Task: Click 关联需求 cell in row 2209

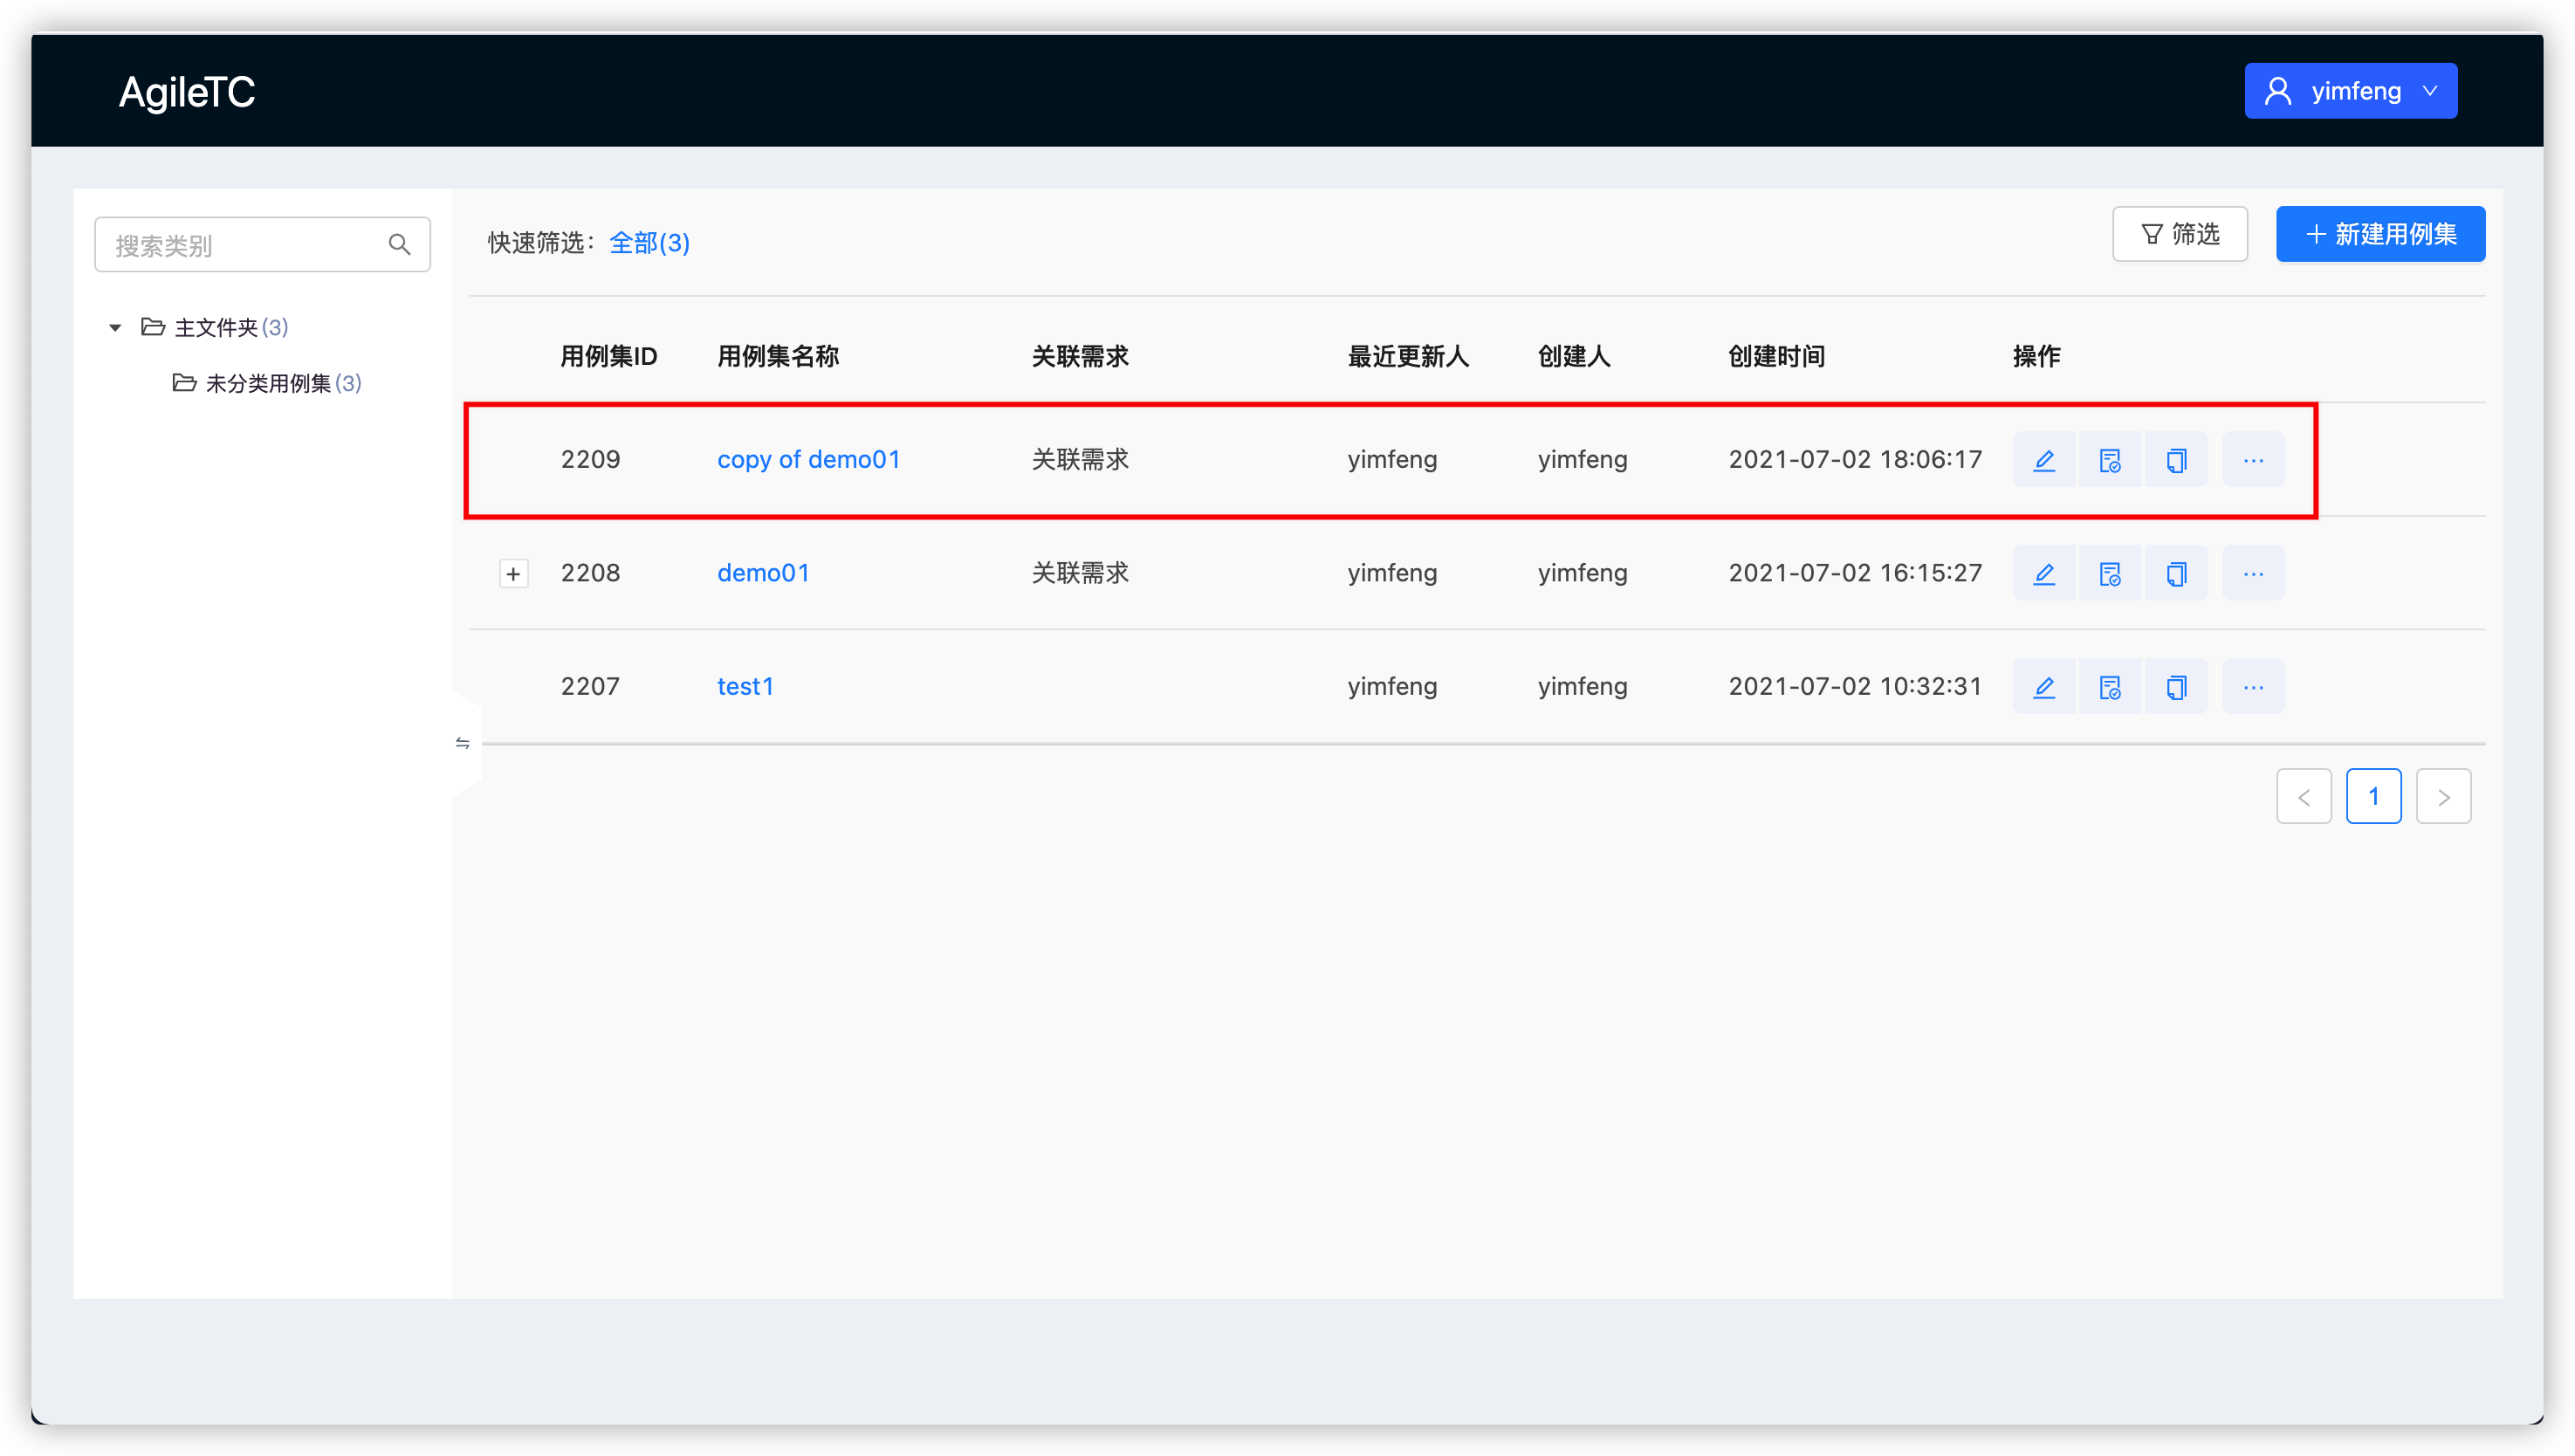Action: pyautogui.click(x=1080, y=460)
